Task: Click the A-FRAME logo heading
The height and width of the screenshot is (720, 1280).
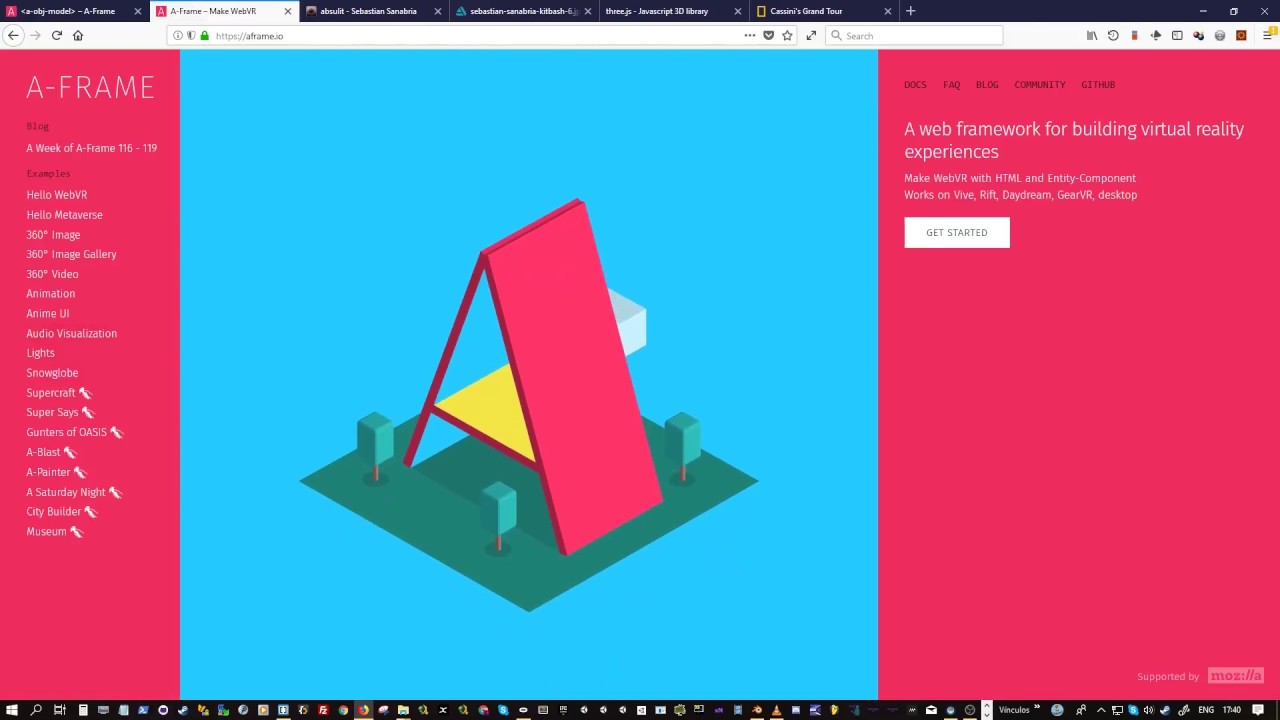Action: point(90,88)
